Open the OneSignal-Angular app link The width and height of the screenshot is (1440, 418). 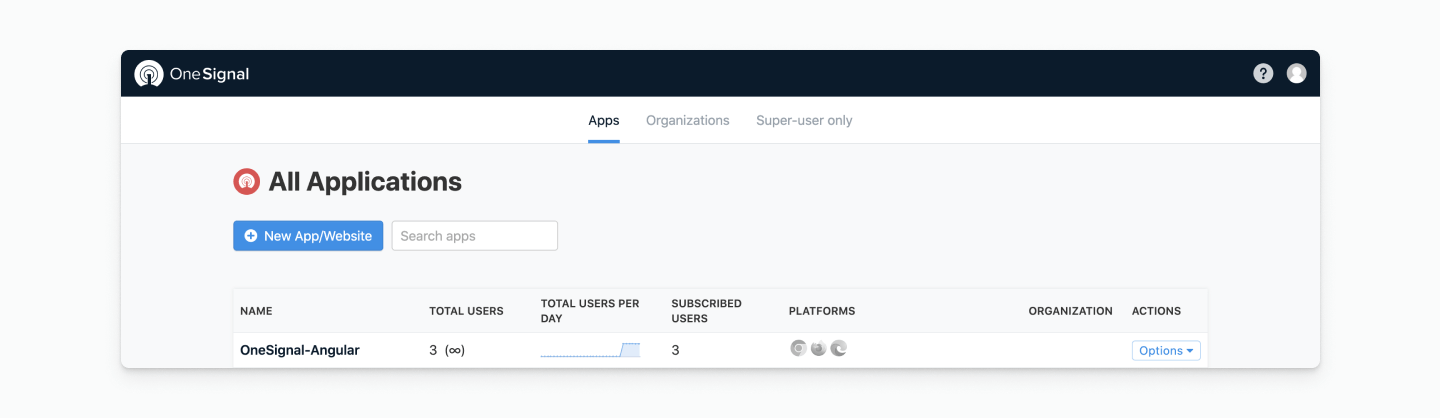tap(300, 350)
